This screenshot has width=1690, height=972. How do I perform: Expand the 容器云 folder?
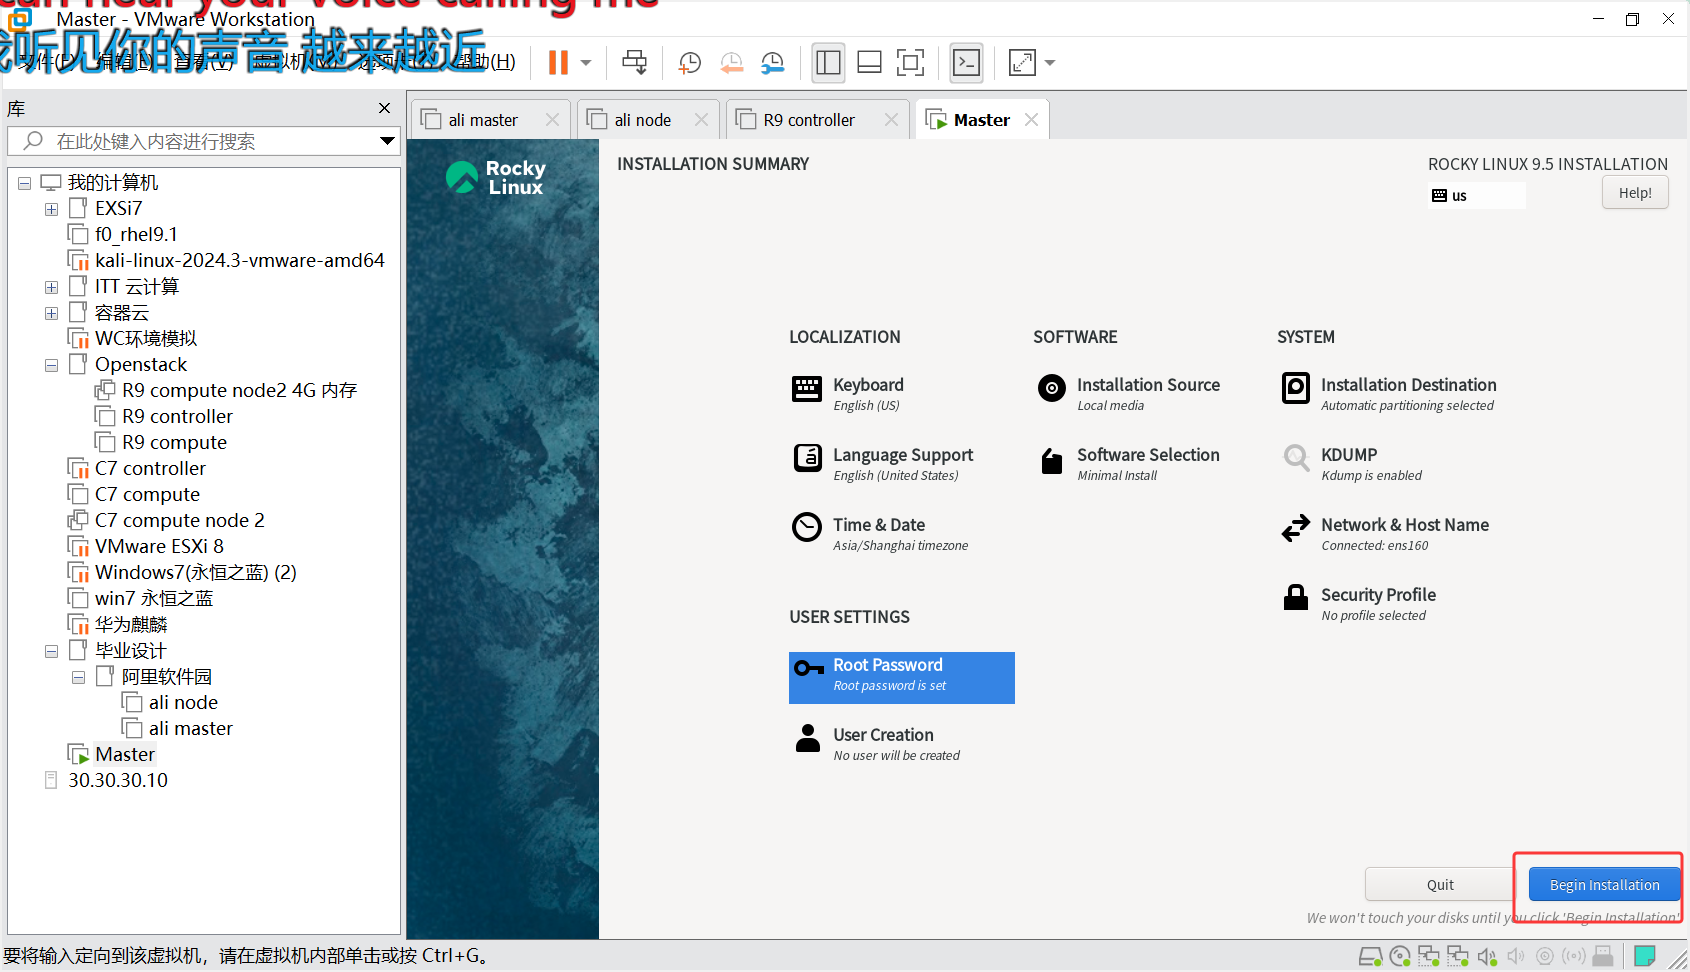point(51,313)
